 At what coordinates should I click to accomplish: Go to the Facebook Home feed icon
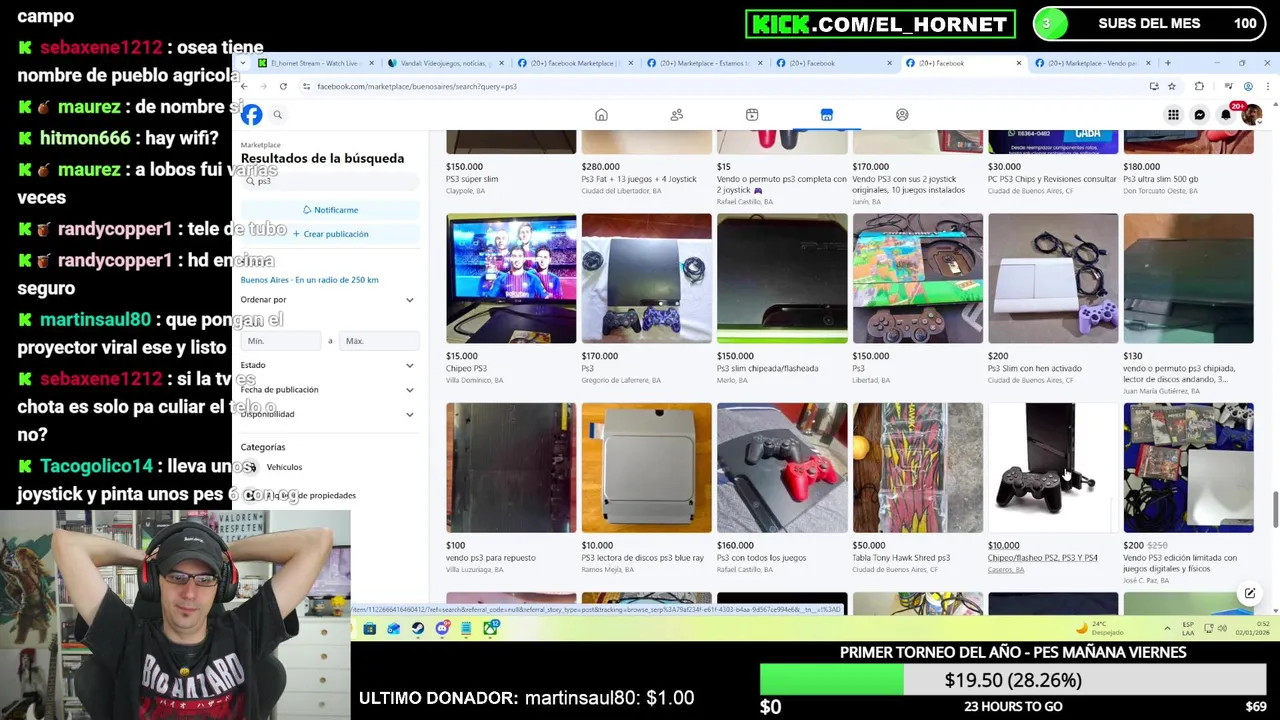tap(601, 115)
